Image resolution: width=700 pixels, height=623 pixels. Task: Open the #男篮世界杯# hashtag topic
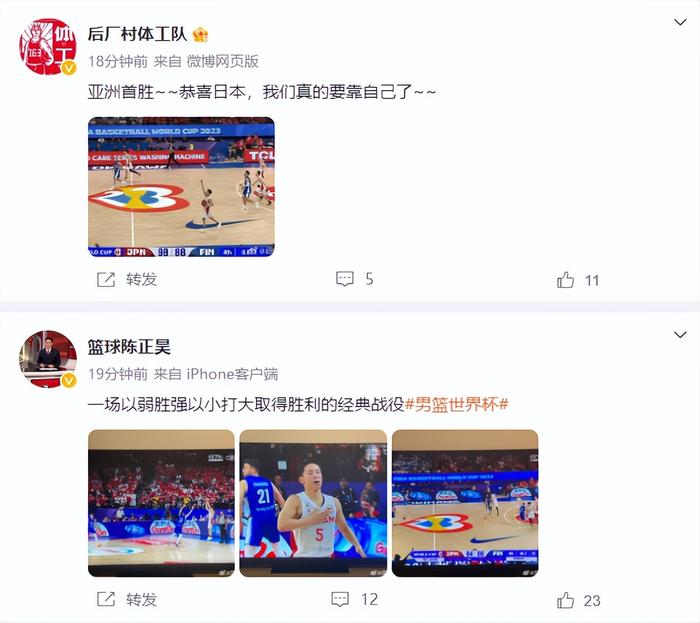click(x=456, y=405)
